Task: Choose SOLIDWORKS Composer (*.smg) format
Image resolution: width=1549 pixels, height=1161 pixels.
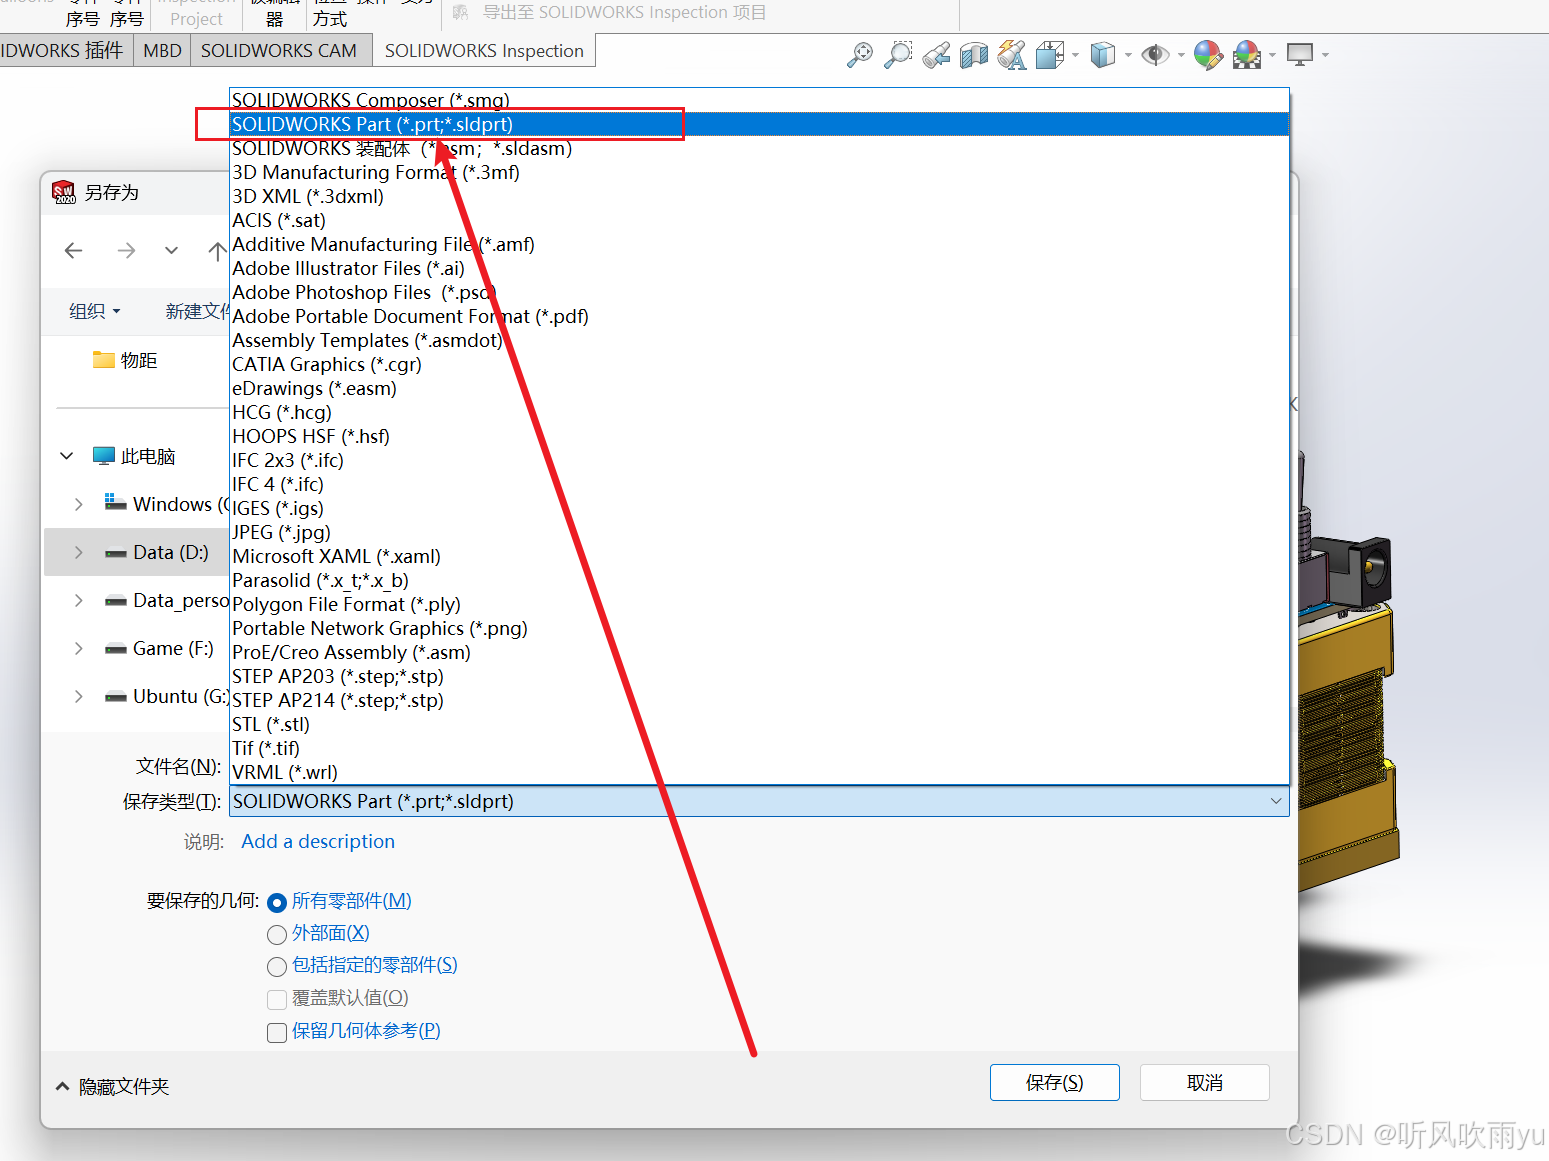Action: click(759, 100)
